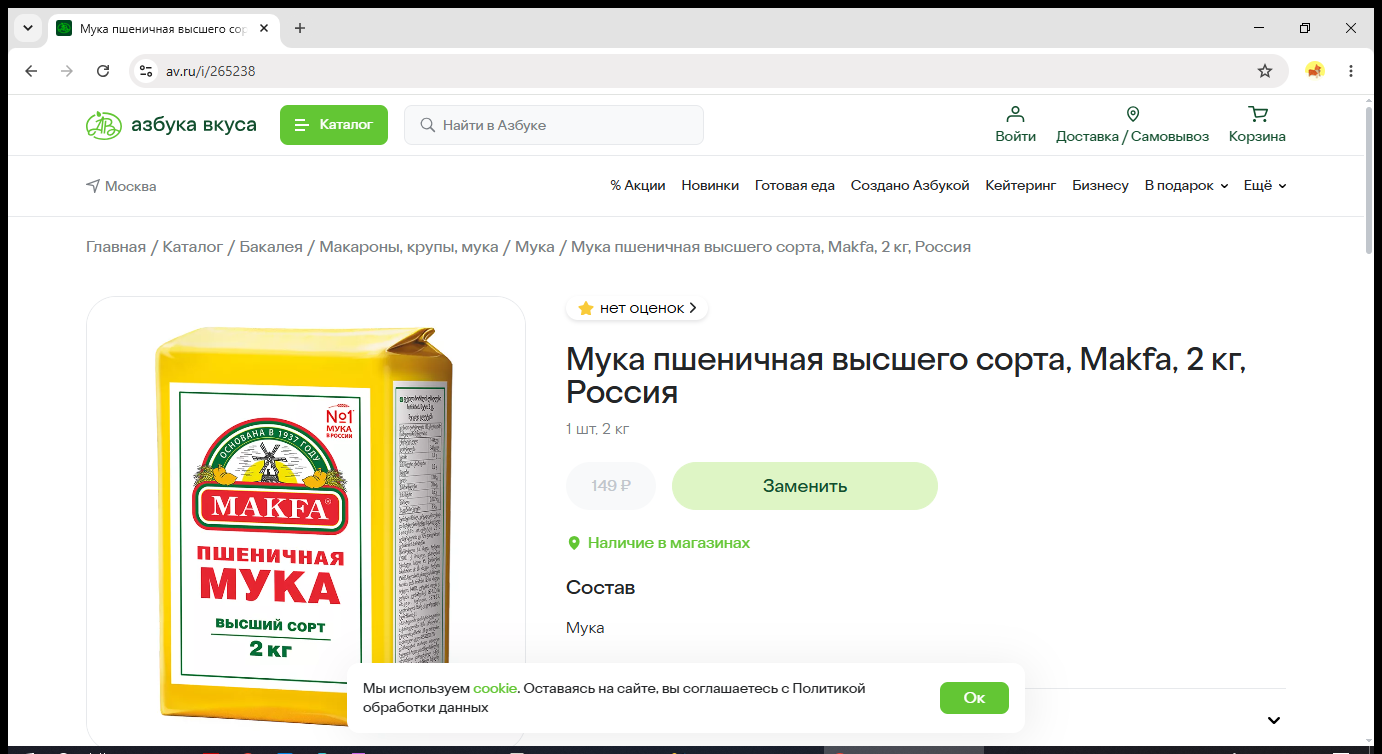Image resolution: width=1382 pixels, height=754 pixels.
Task: Change the city from Москва
Action: (121, 186)
